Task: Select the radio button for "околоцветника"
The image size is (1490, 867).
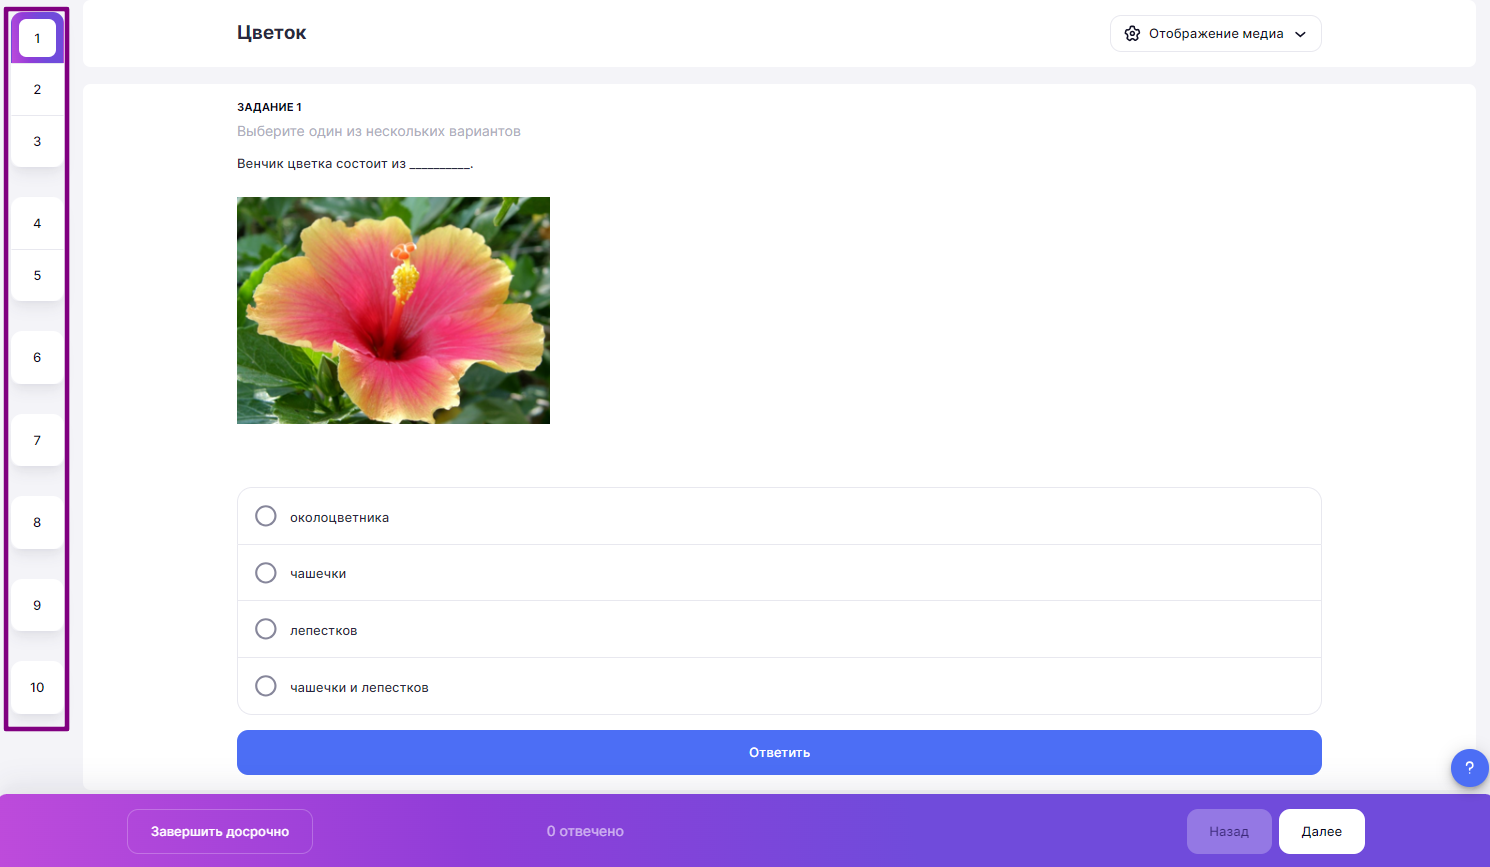Action: [266, 516]
